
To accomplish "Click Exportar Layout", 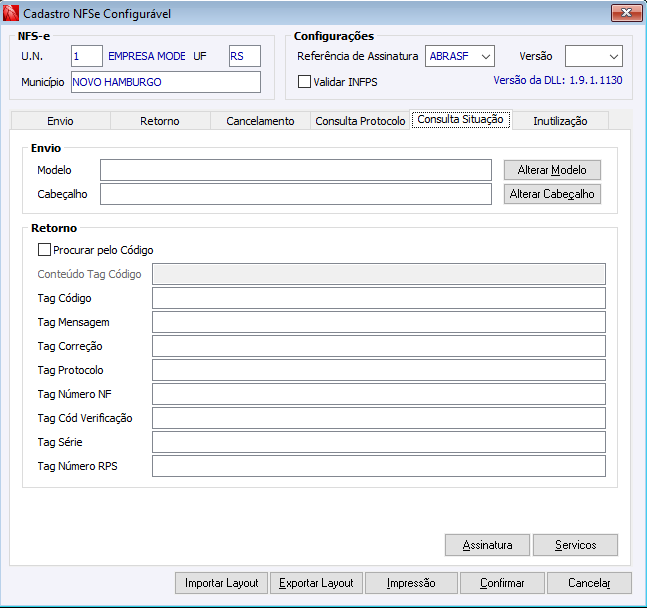I will point(316,583).
